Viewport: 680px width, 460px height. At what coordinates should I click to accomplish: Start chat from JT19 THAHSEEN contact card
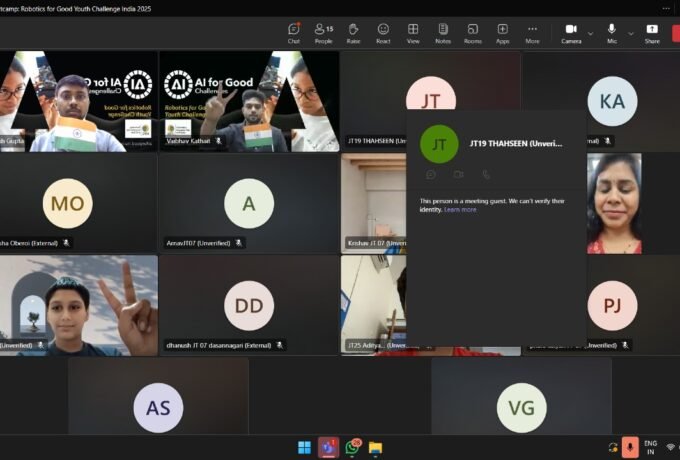[x=431, y=174]
